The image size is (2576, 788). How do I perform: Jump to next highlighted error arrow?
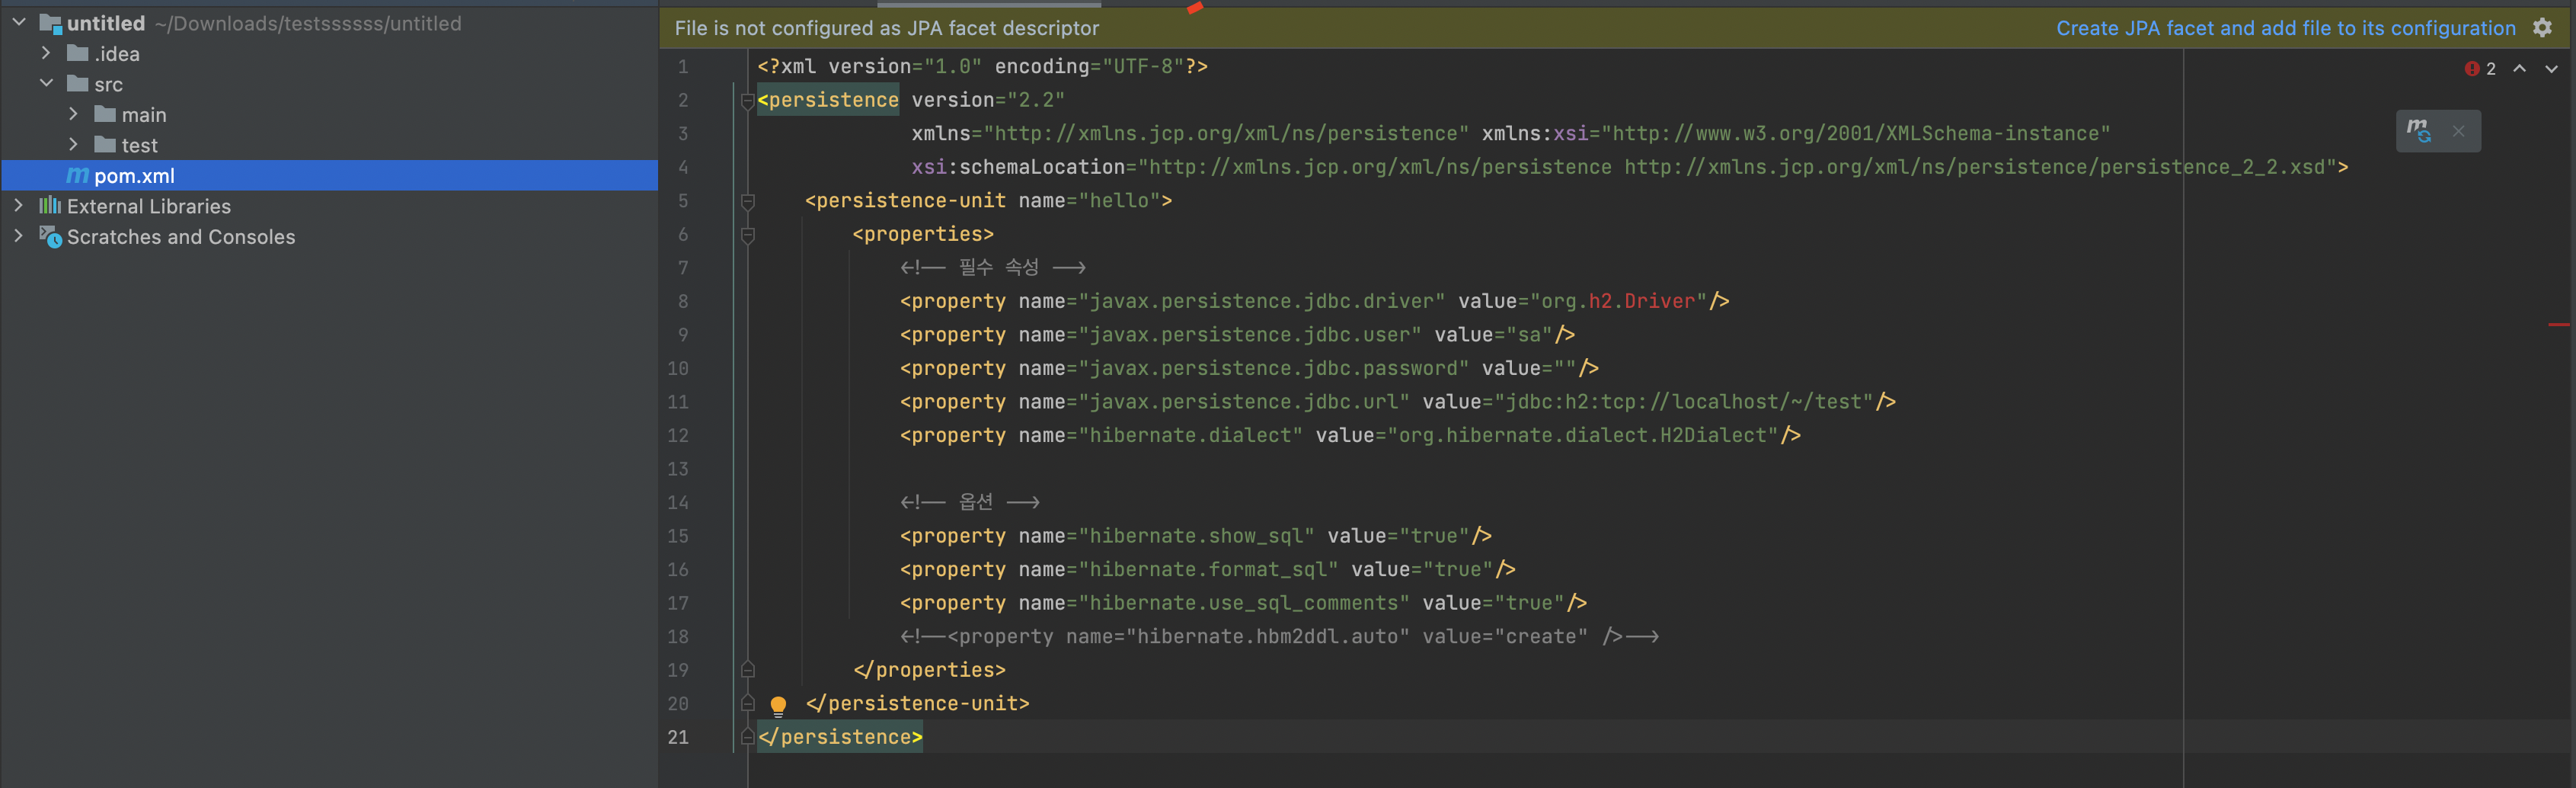click(x=2551, y=69)
